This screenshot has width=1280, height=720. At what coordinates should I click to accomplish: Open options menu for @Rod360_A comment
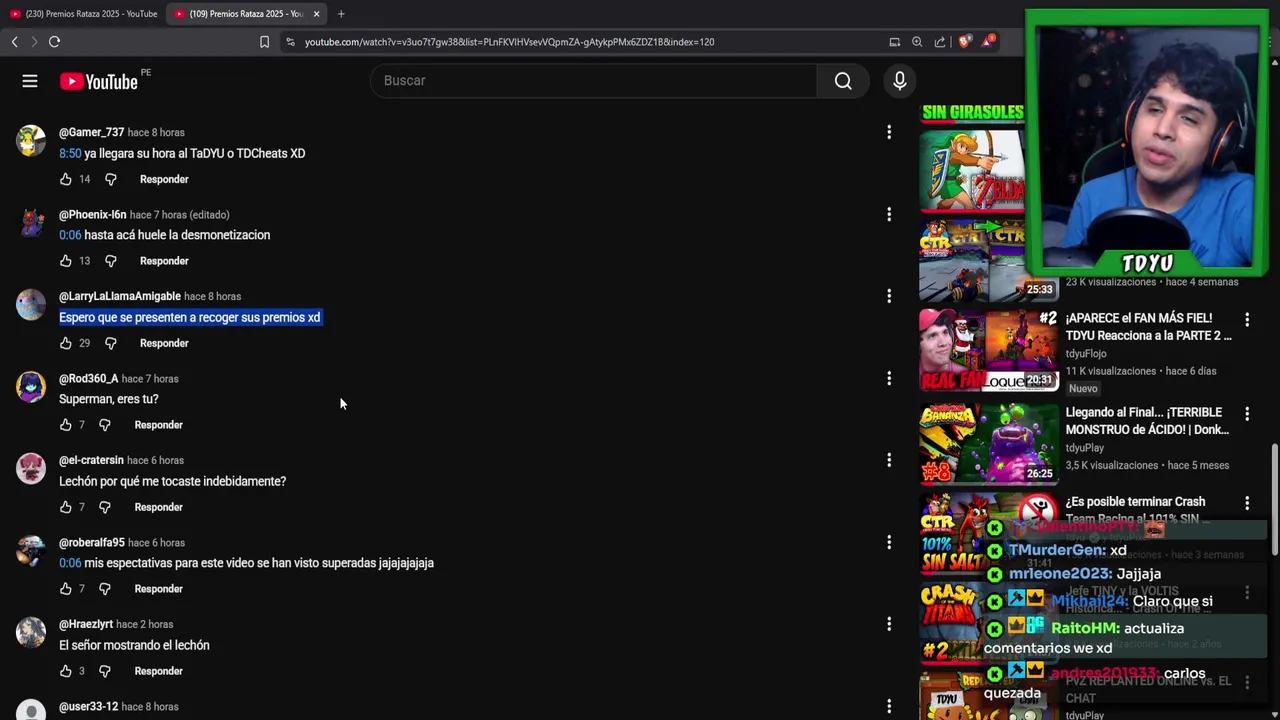coord(889,378)
